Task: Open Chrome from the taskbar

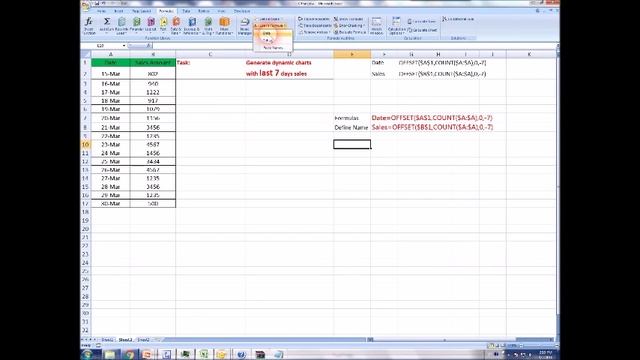Action: (x=129, y=354)
